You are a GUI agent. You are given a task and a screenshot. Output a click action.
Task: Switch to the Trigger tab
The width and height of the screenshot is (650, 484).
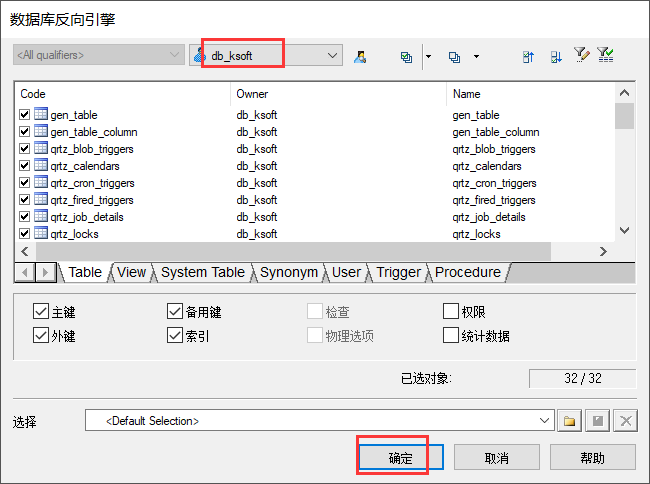pyautogui.click(x=398, y=272)
